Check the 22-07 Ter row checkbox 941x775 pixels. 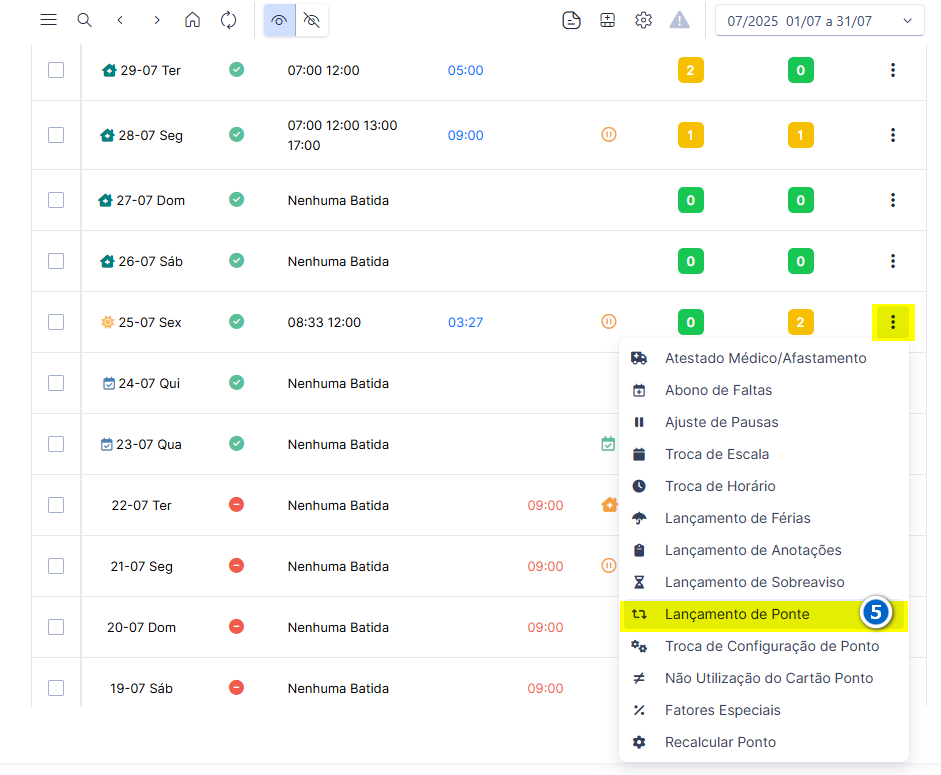tap(56, 505)
